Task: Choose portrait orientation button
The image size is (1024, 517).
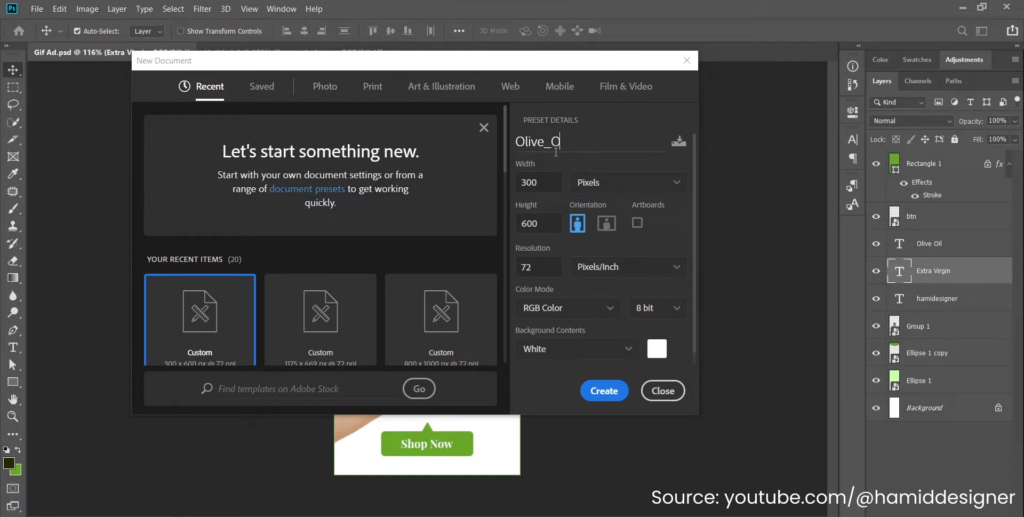Action: (577, 223)
